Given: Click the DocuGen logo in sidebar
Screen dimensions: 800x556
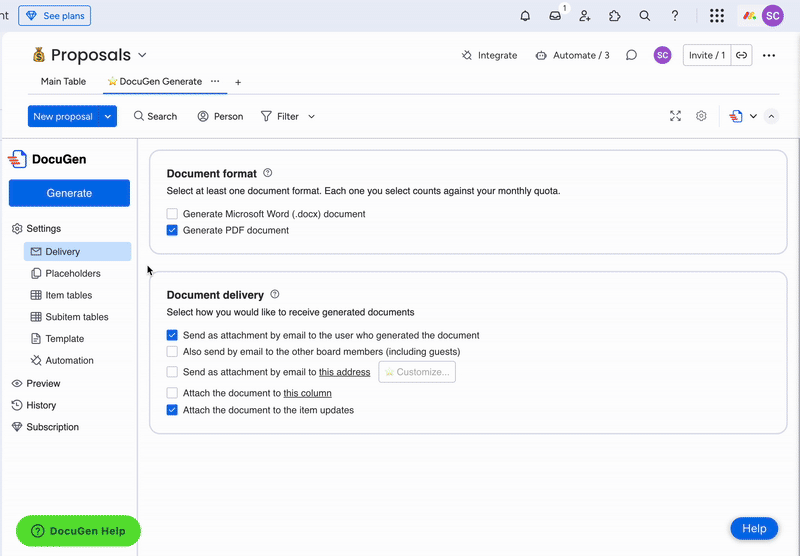Looking at the screenshot, I should click(x=17, y=159).
